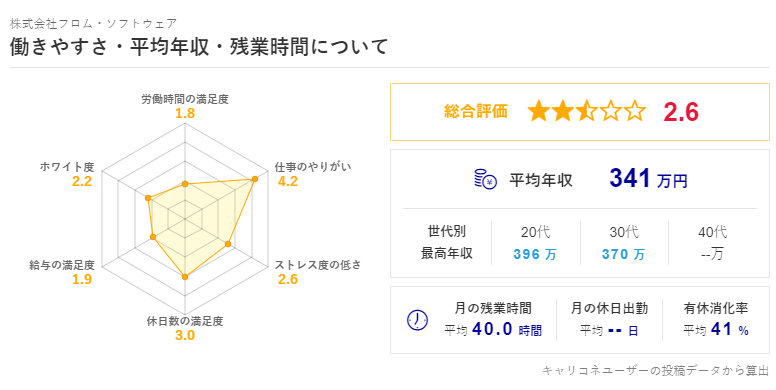Viewport: 776px width, 390px height.
Task: Click the 給与の満足度 axis label
Action: tap(62, 265)
